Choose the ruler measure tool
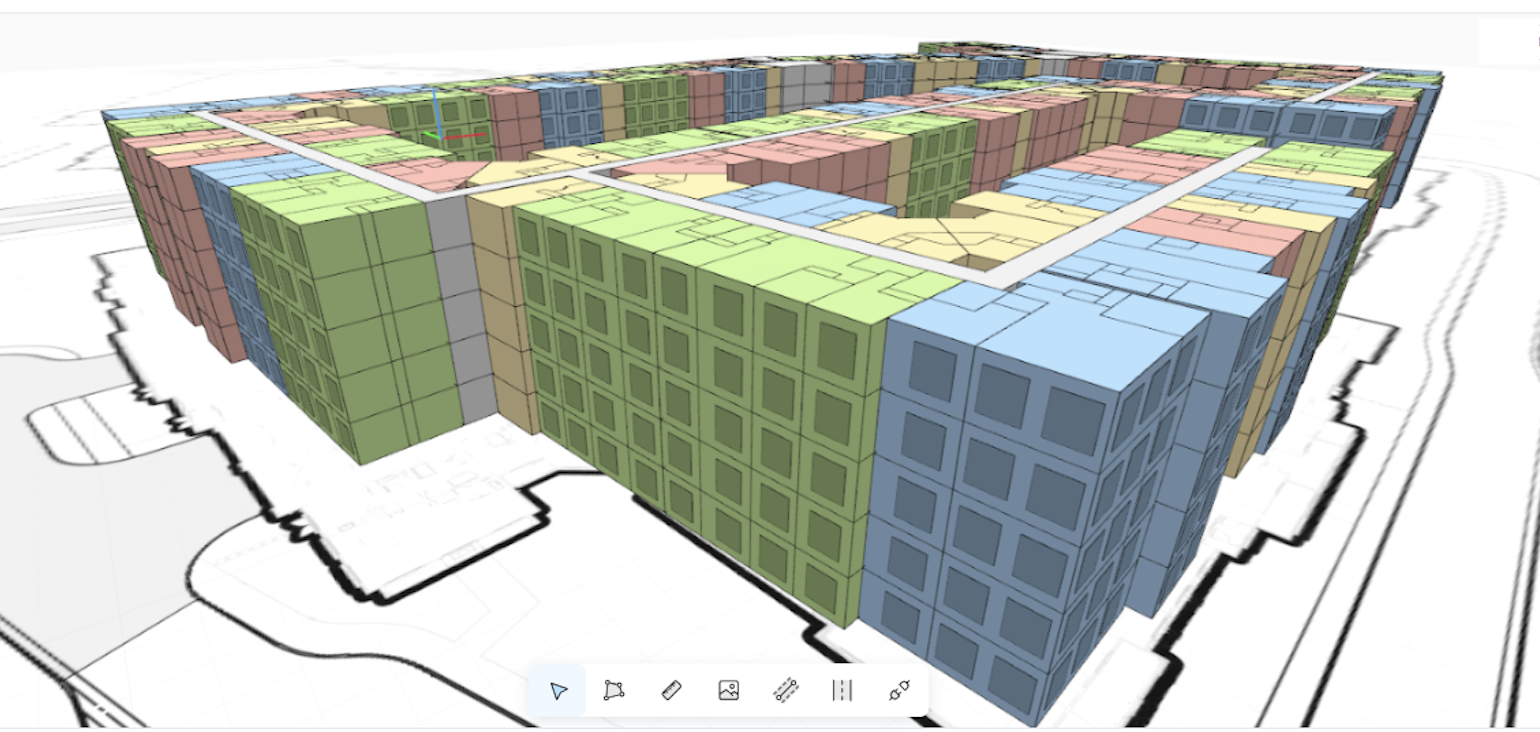 (x=671, y=690)
